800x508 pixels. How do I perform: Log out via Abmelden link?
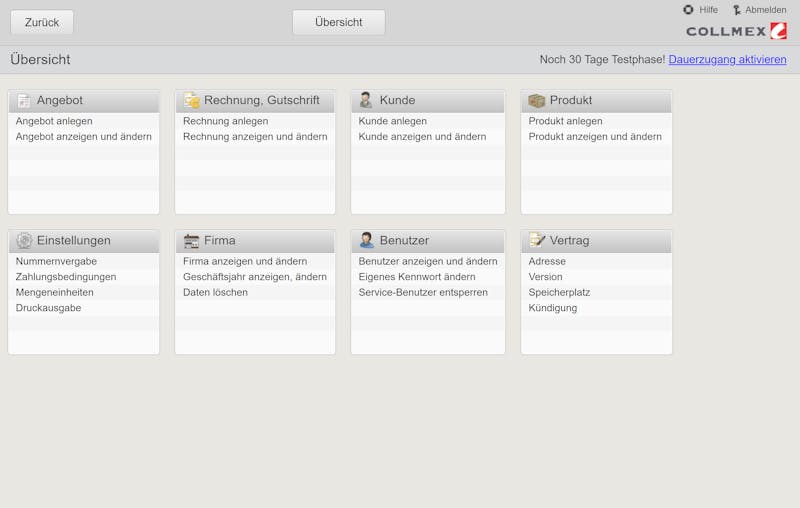pyautogui.click(x=765, y=10)
